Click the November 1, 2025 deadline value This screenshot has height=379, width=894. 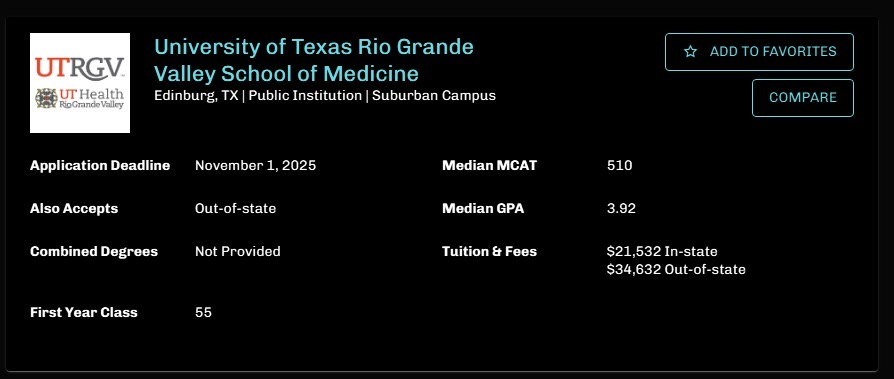click(255, 166)
